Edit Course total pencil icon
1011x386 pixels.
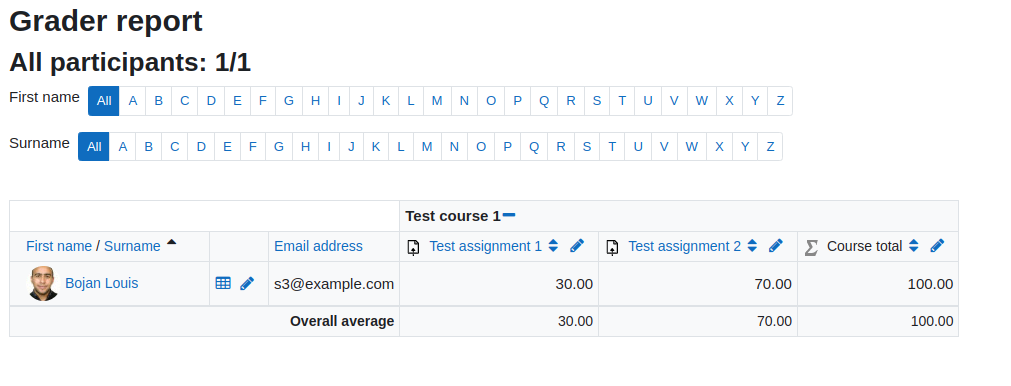[x=937, y=246]
